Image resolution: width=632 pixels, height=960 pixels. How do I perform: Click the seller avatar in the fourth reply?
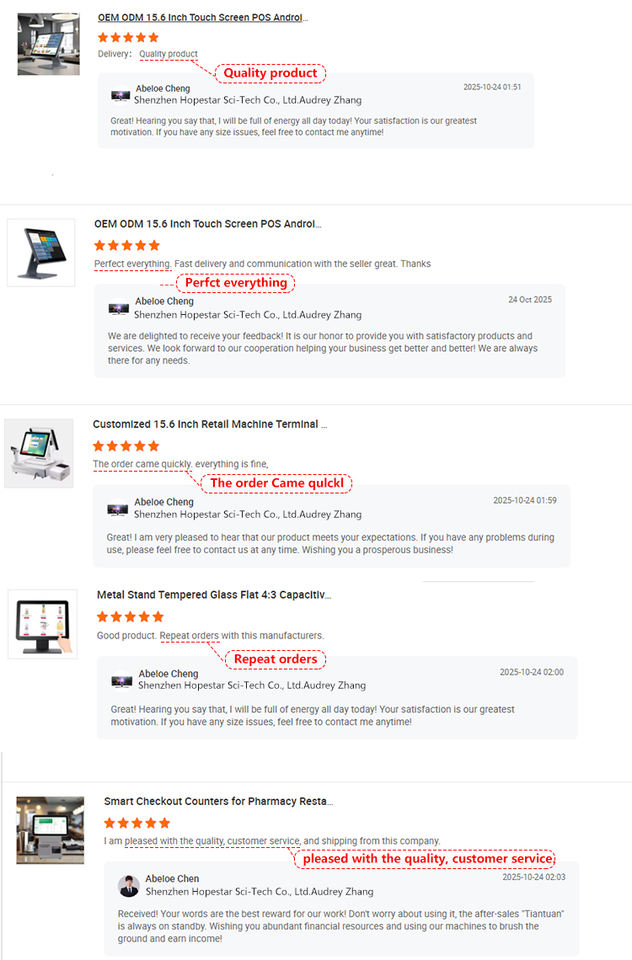(122, 681)
